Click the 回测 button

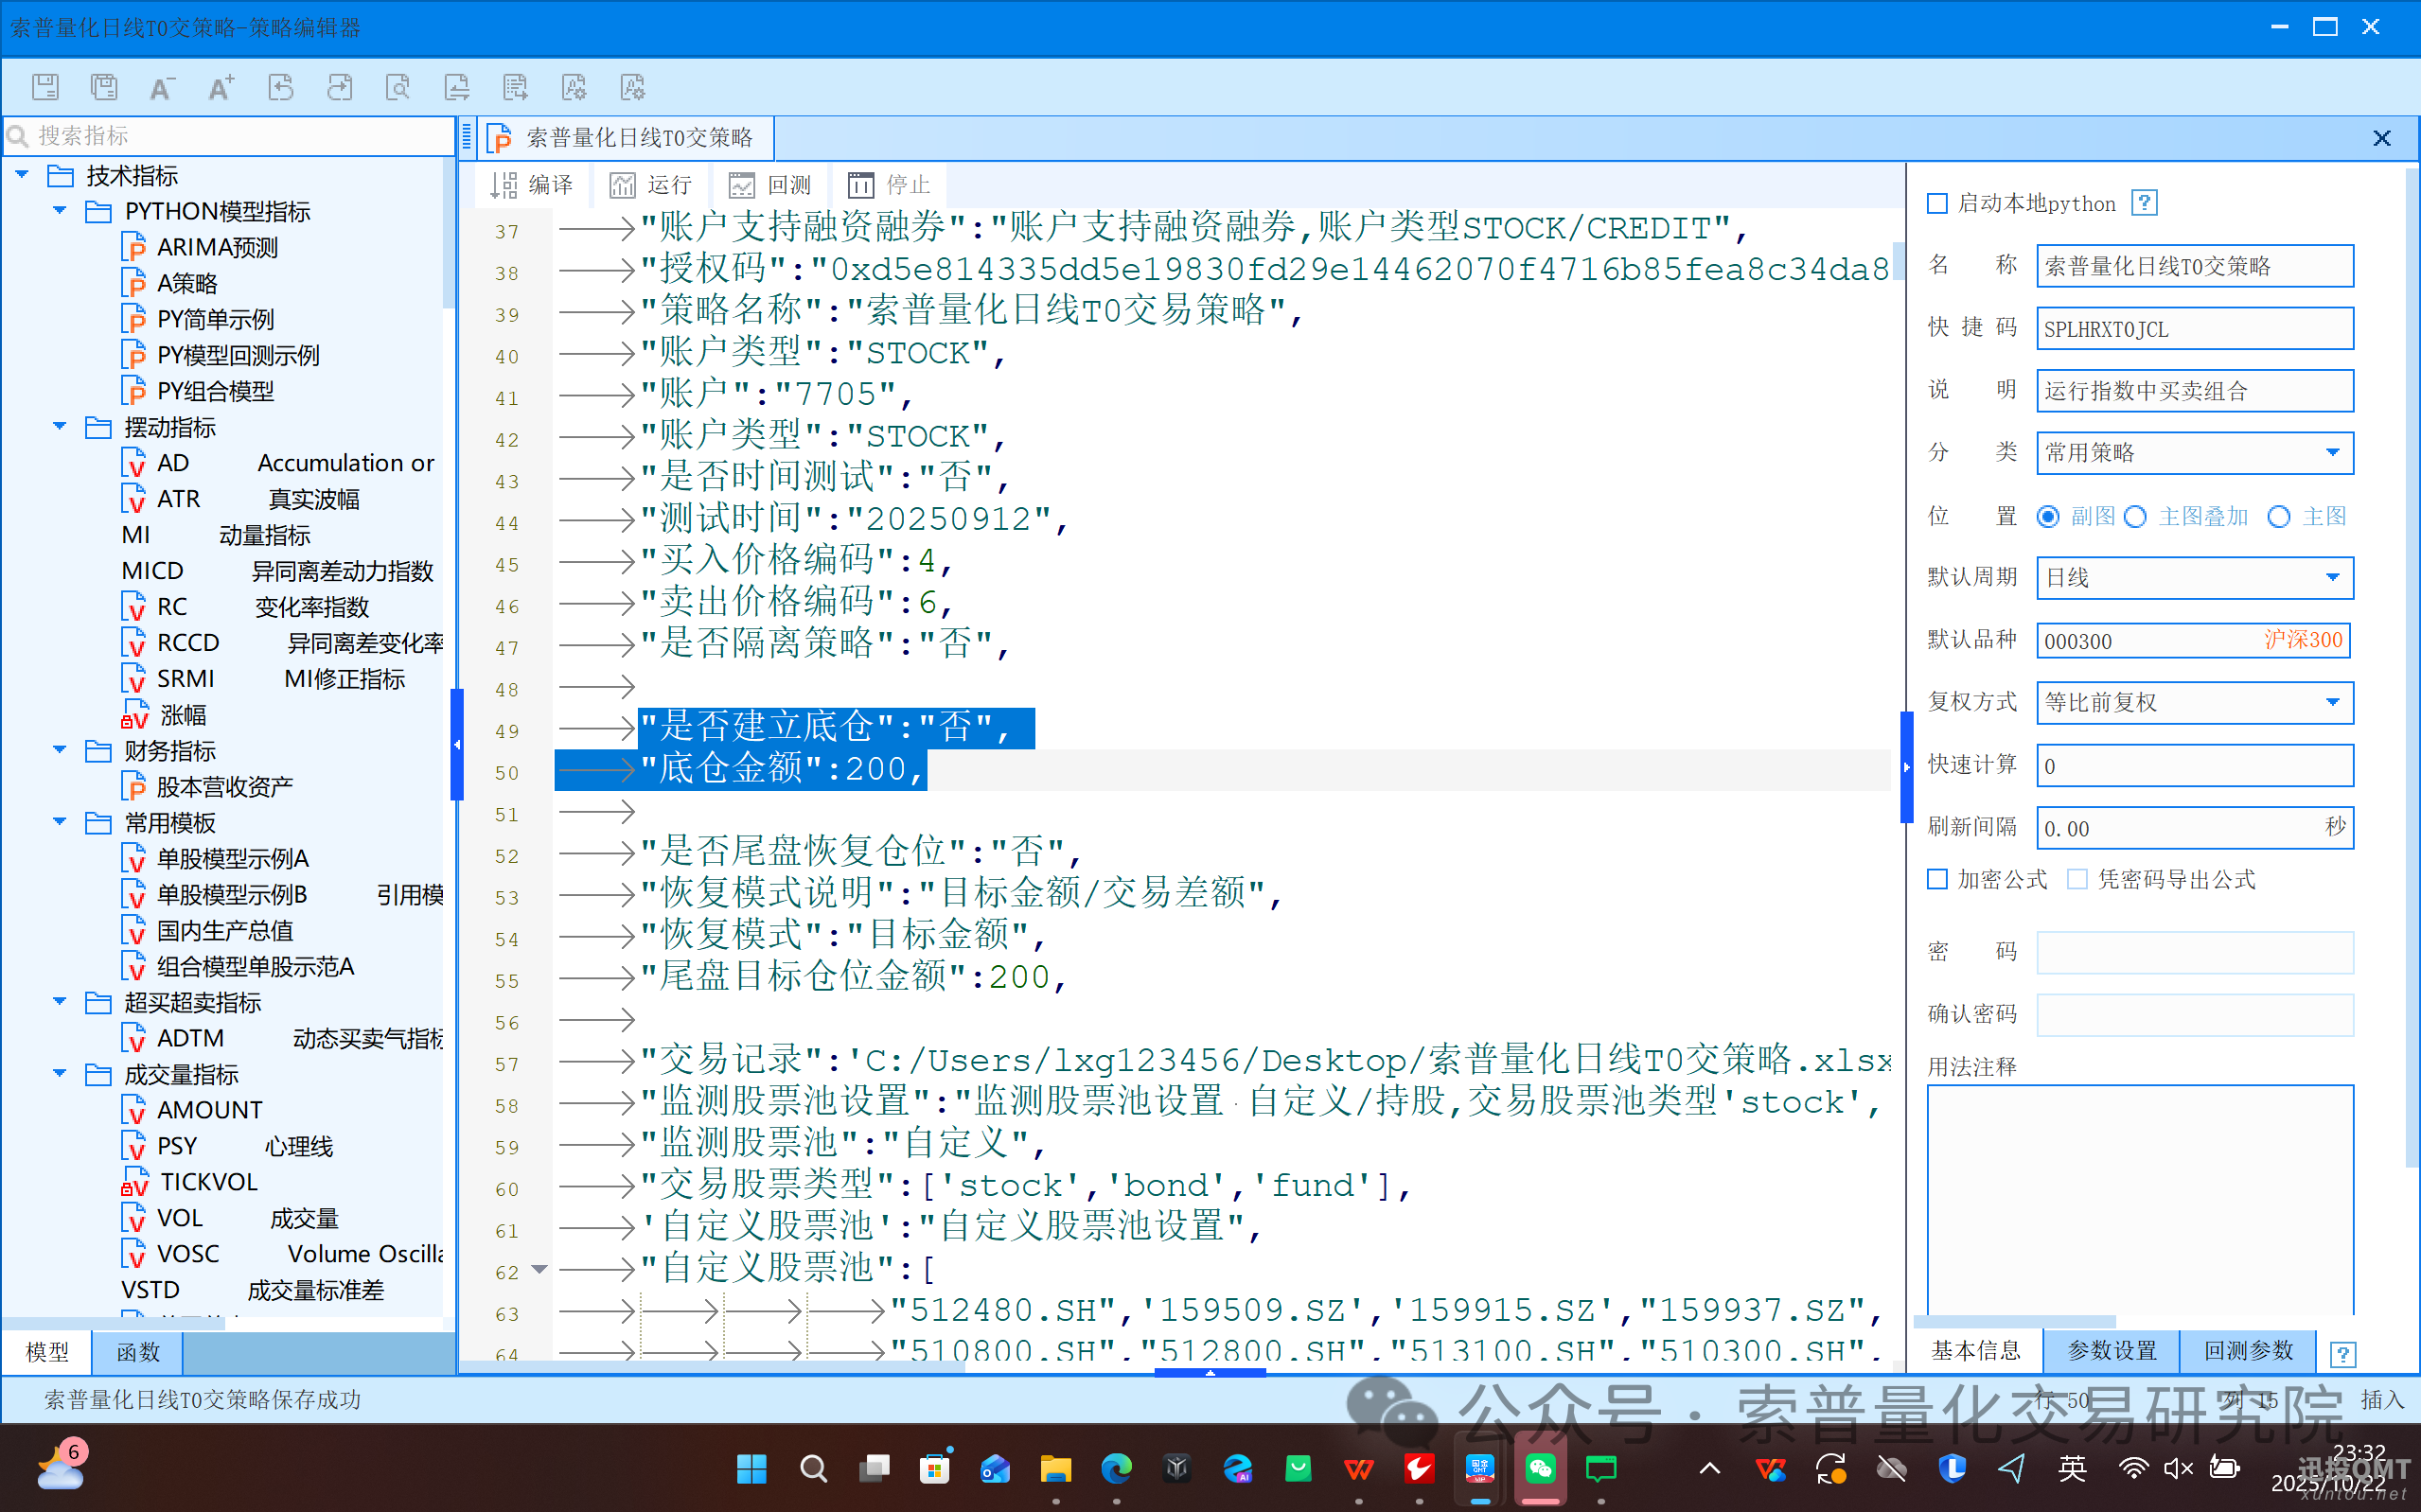(771, 185)
